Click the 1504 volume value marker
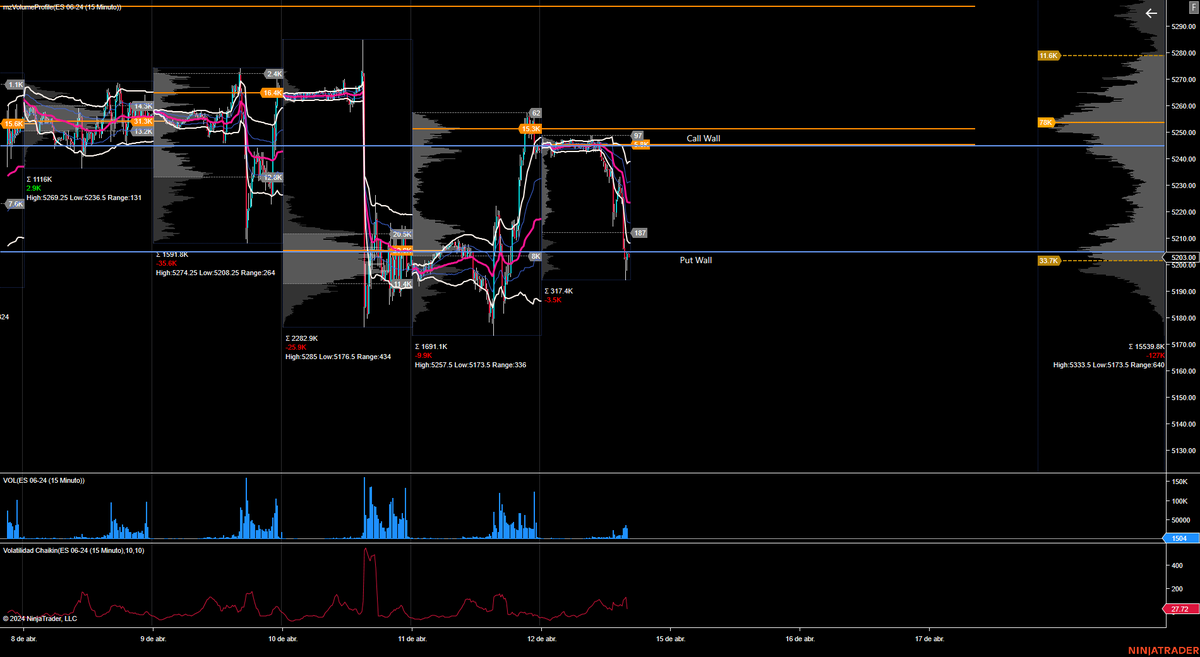 1181,538
